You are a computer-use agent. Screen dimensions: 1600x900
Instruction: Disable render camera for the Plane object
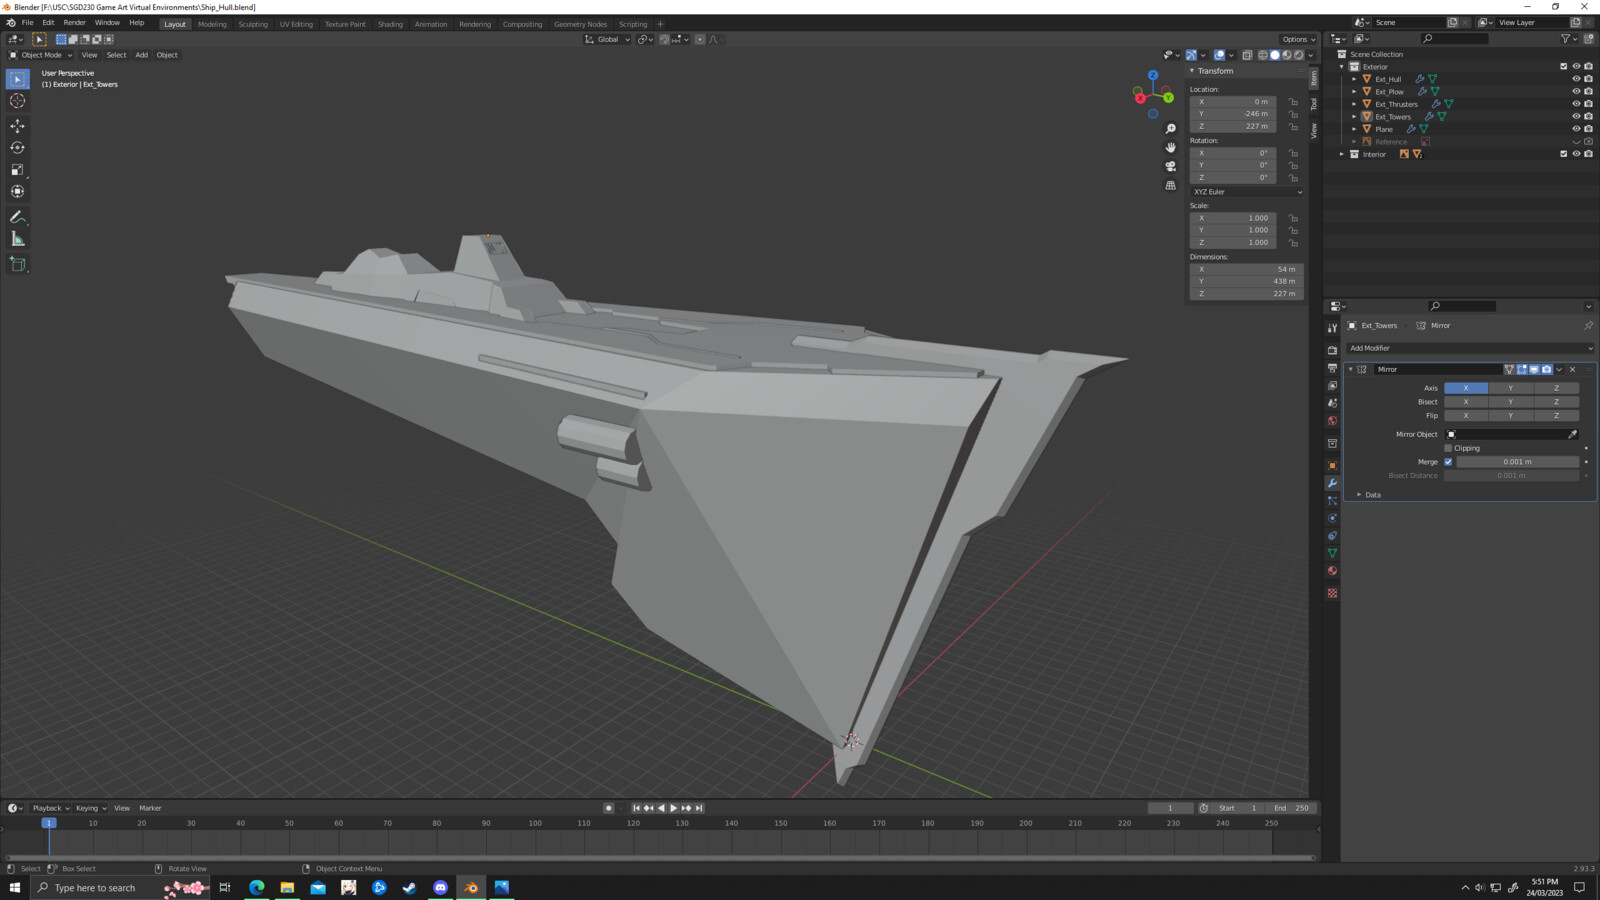1588,129
